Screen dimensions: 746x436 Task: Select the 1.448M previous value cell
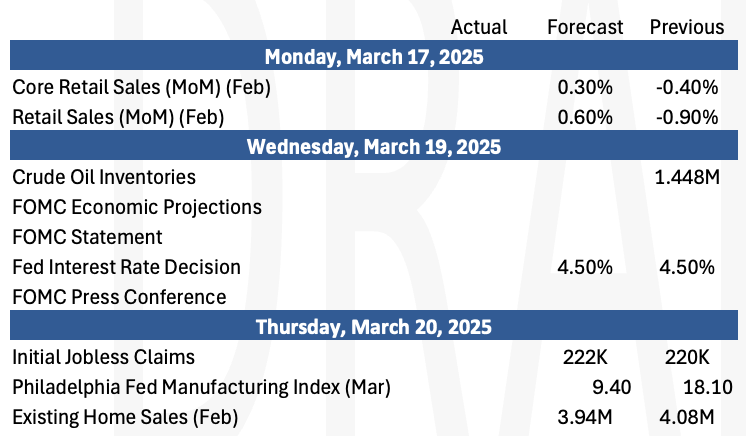pos(687,177)
